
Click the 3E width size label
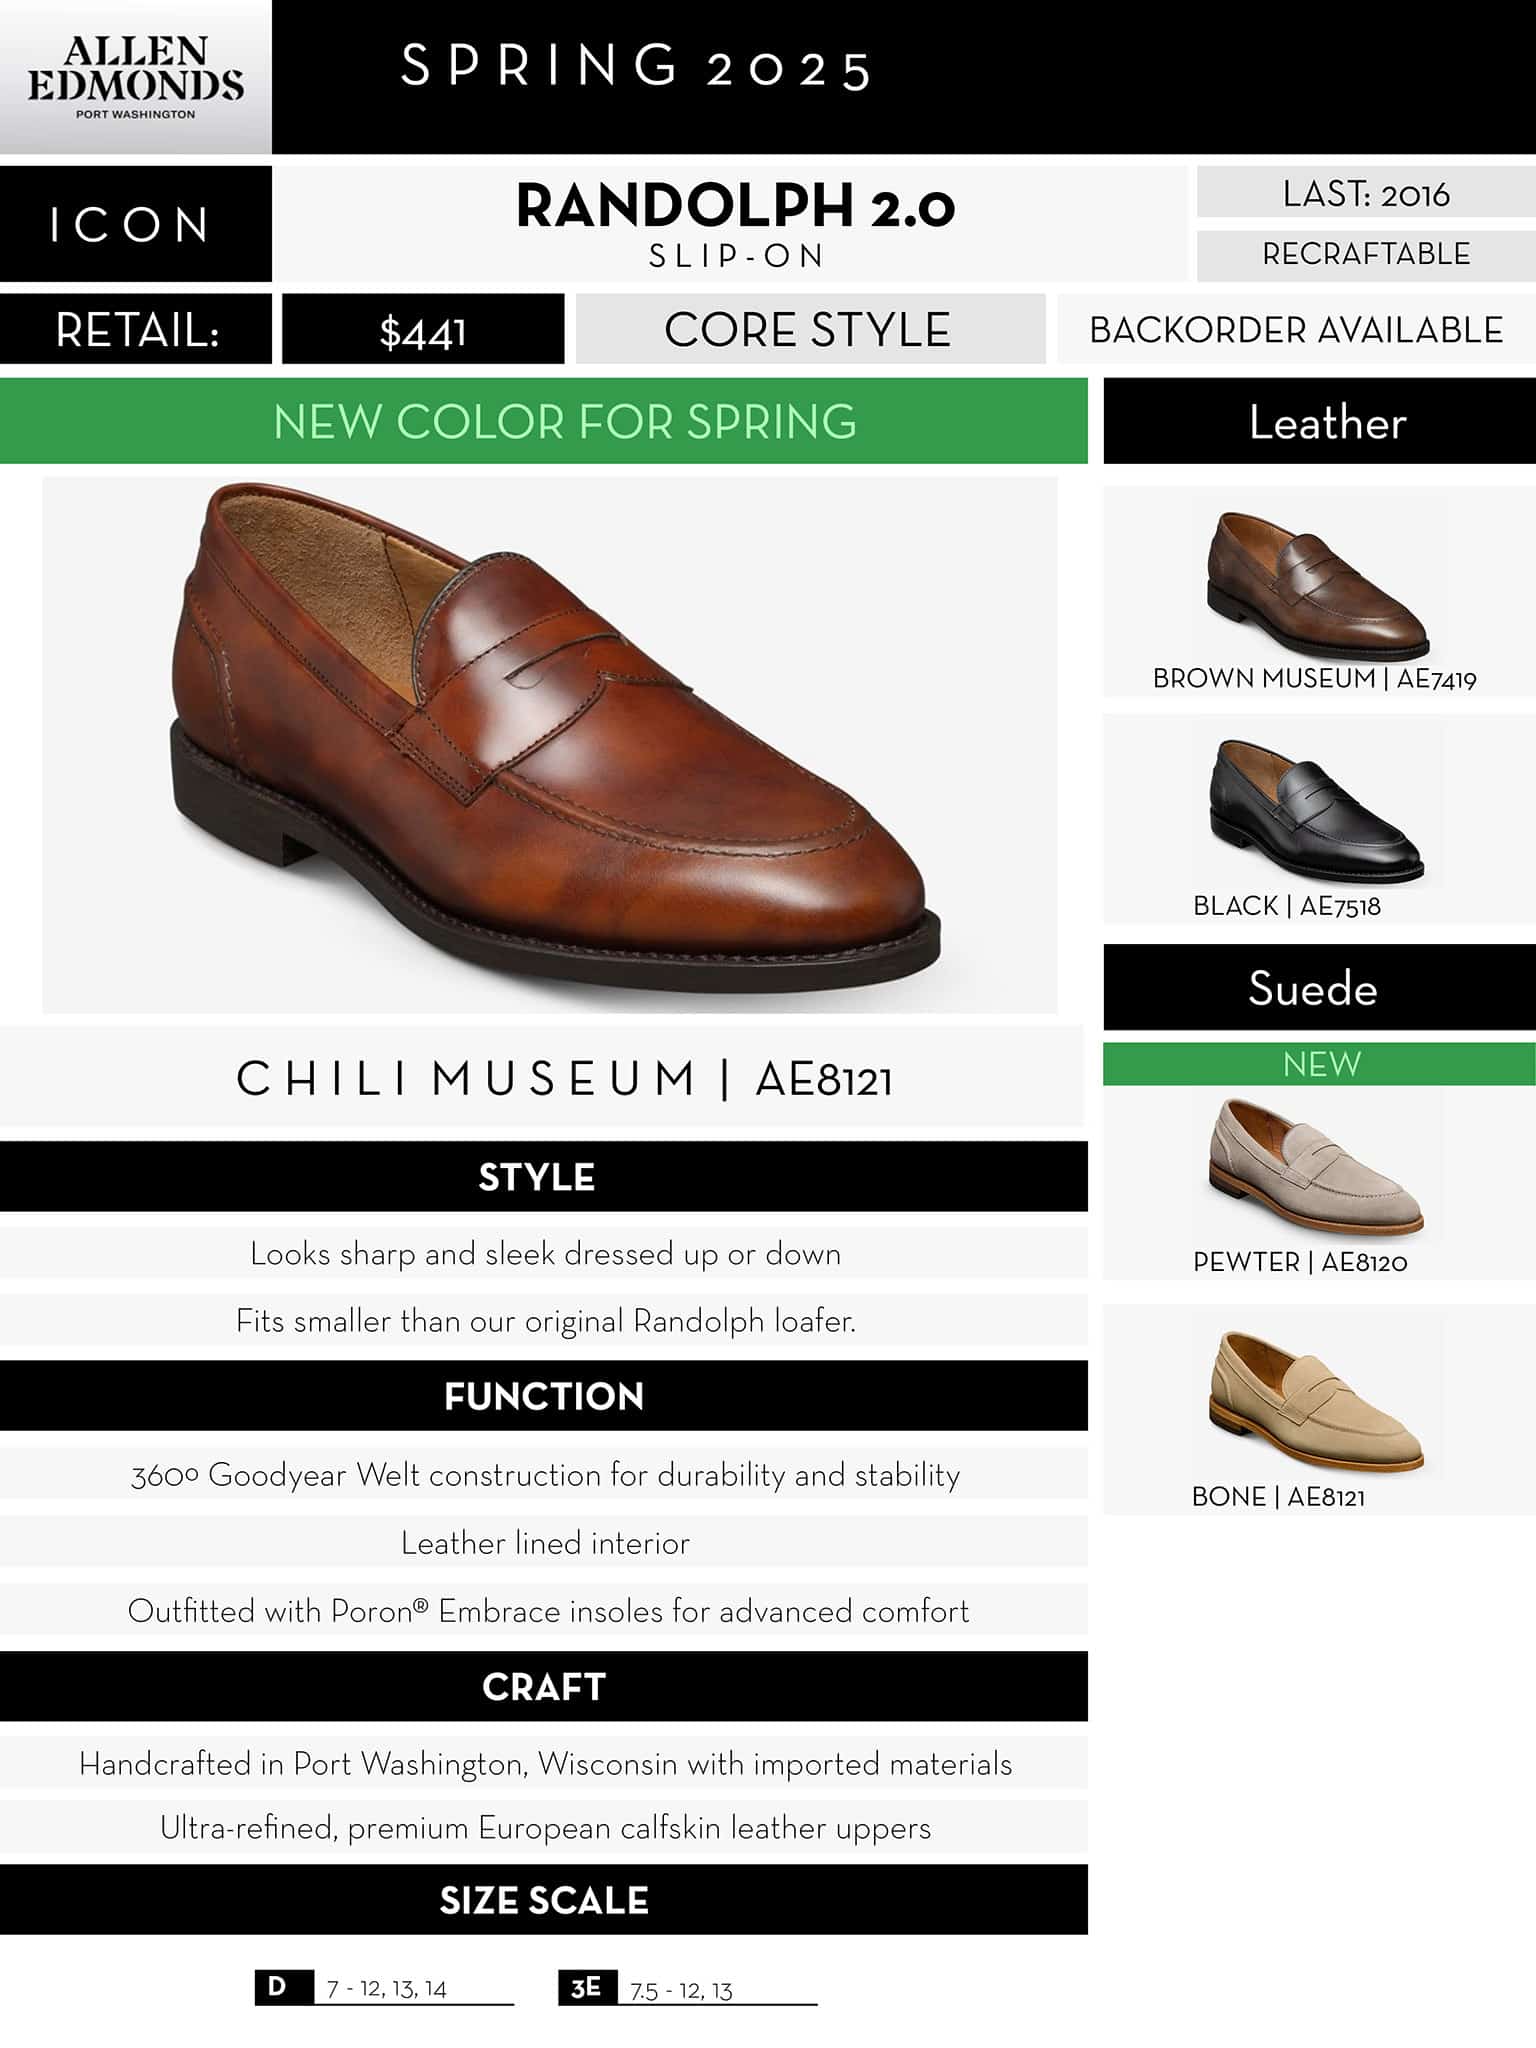pos(587,1987)
